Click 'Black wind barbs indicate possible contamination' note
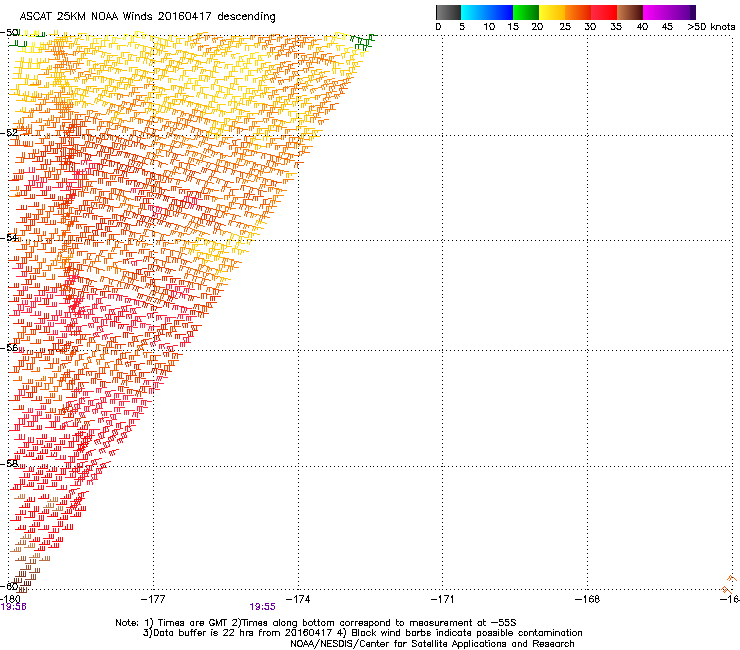Image resolution: width=740 pixels, height=650 pixels. [x=461, y=633]
